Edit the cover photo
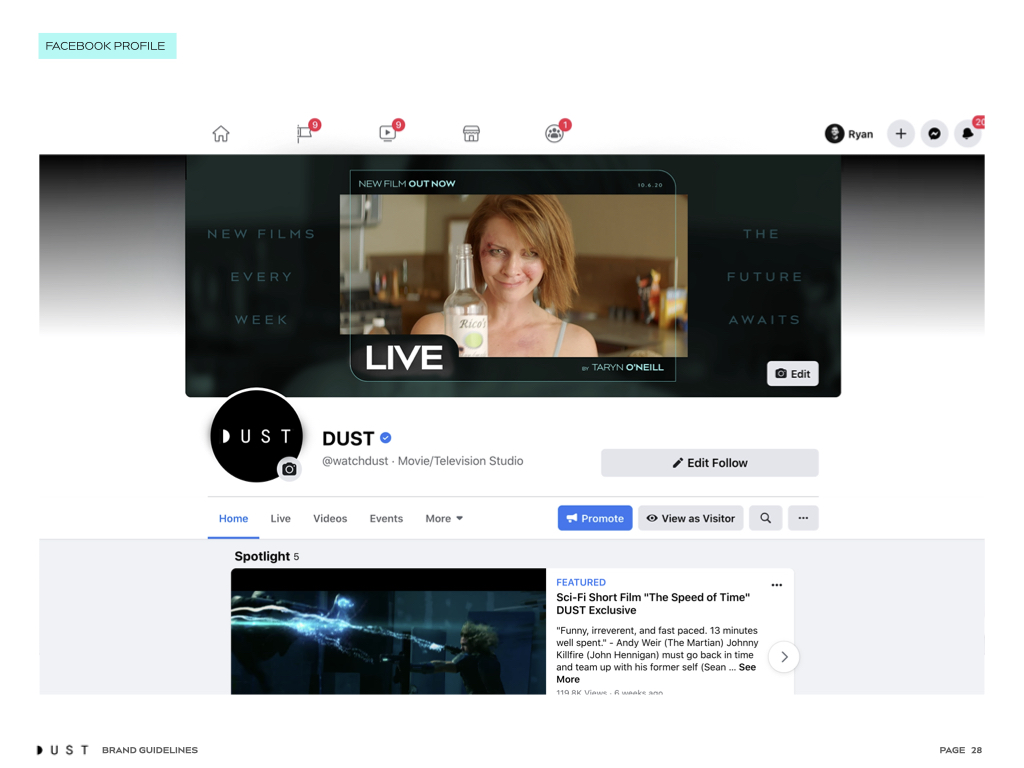The height and width of the screenshot is (768, 1024). tap(792, 374)
